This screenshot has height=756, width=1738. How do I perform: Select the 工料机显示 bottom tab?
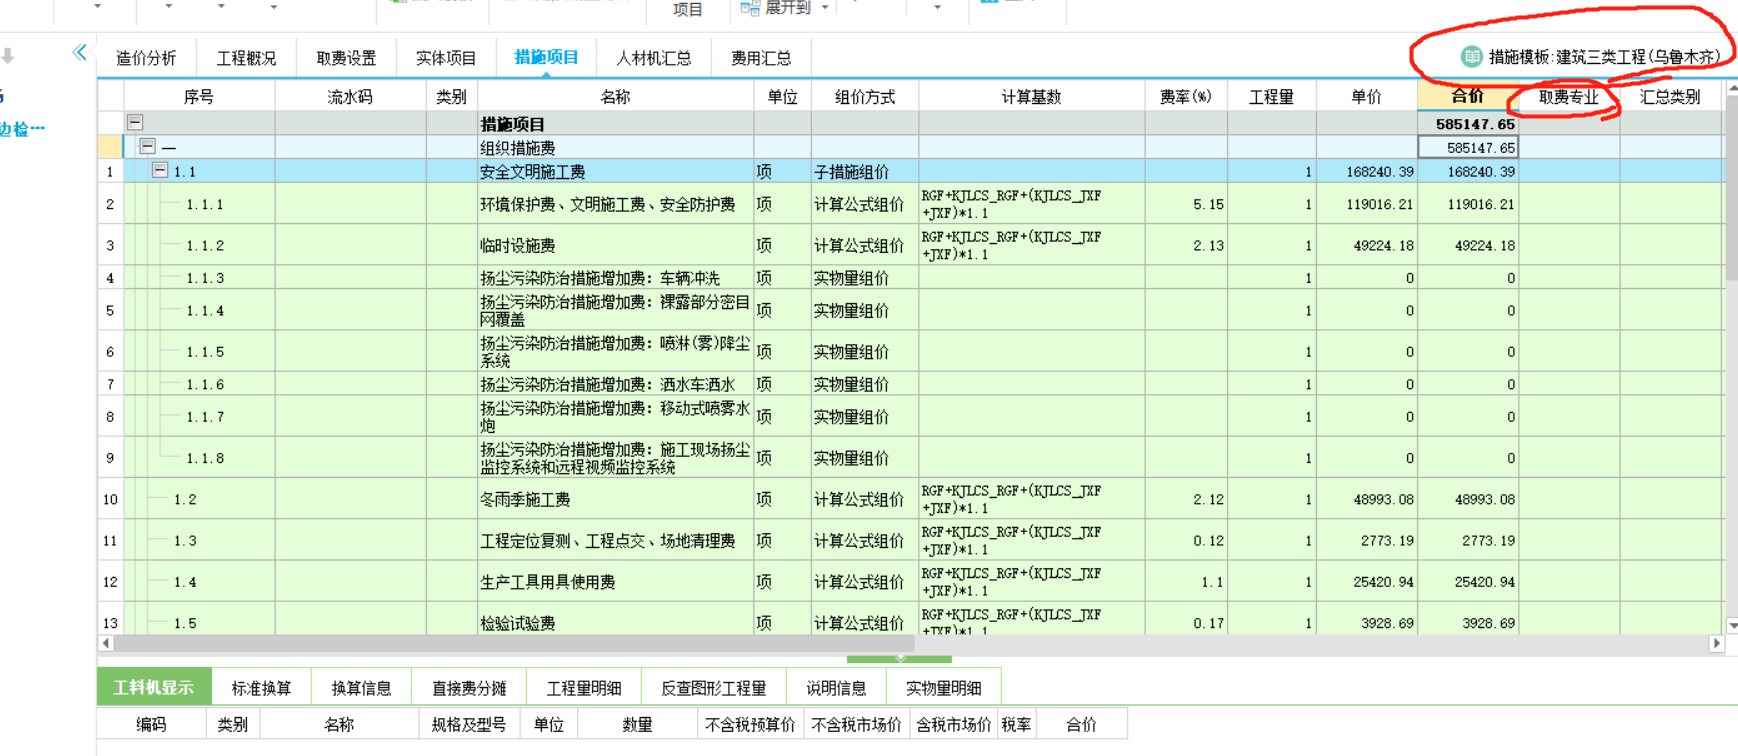[x=153, y=688]
